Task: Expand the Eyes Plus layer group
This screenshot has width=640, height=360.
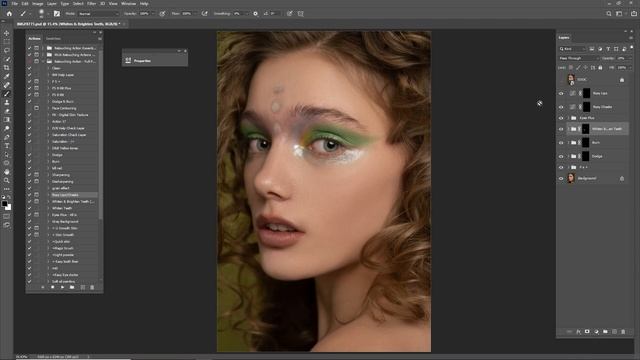Action: coord(568,118)
